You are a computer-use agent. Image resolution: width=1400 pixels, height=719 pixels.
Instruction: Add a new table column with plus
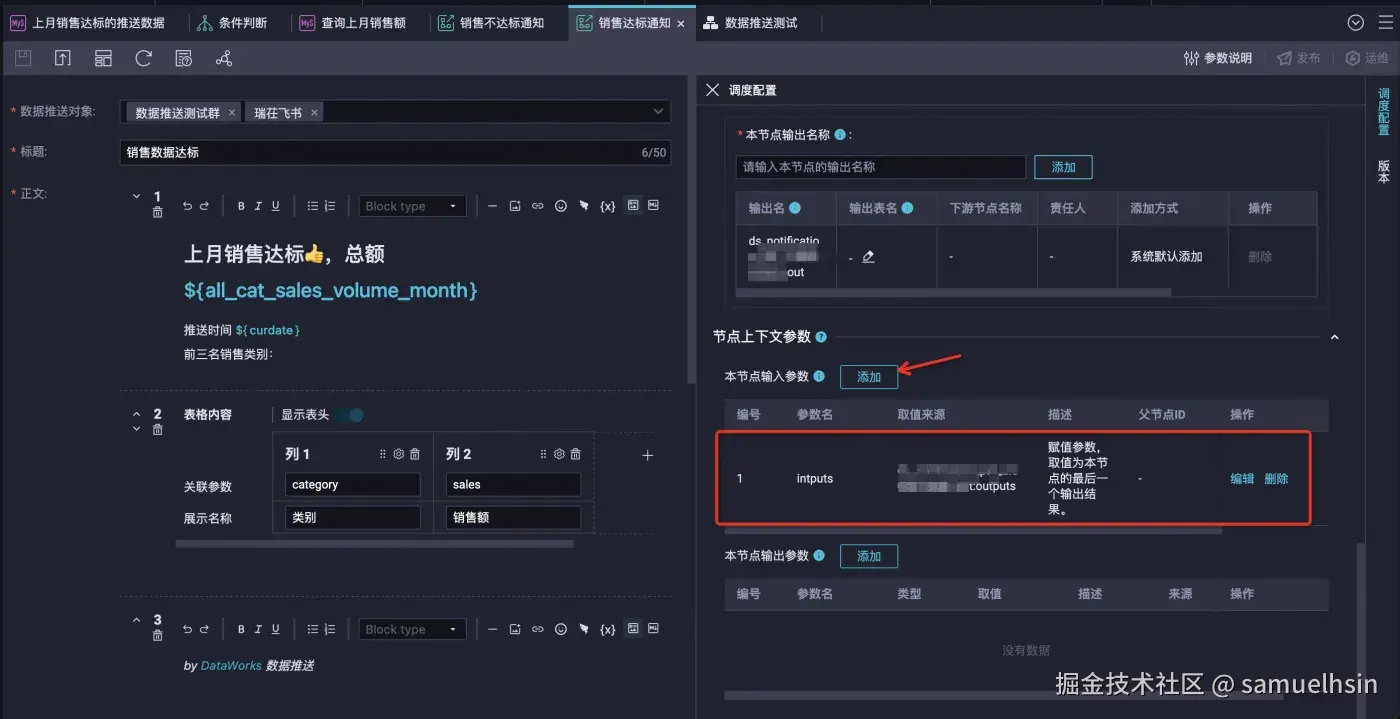pyautogui.click(x=647, y=455)
